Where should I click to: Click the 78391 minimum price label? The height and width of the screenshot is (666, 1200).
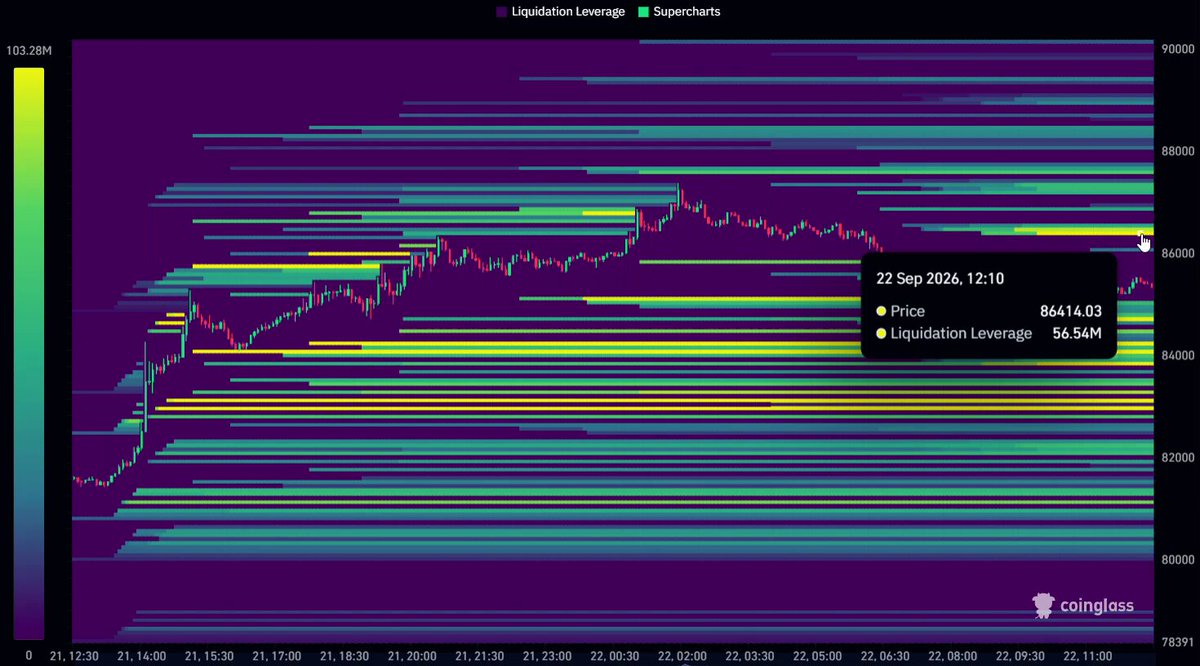tap(1176, 641)
